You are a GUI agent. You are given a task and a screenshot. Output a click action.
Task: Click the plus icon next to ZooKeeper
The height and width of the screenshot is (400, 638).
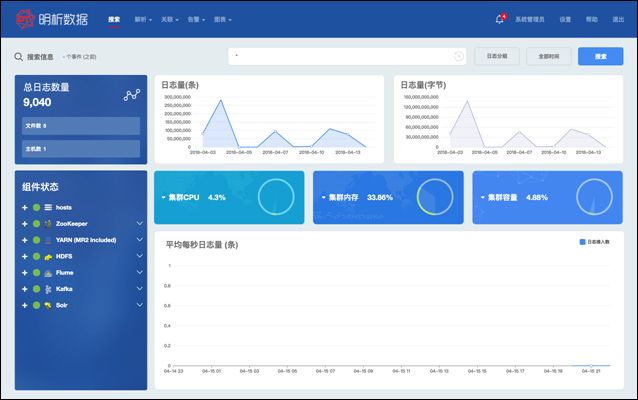point(25,224)
